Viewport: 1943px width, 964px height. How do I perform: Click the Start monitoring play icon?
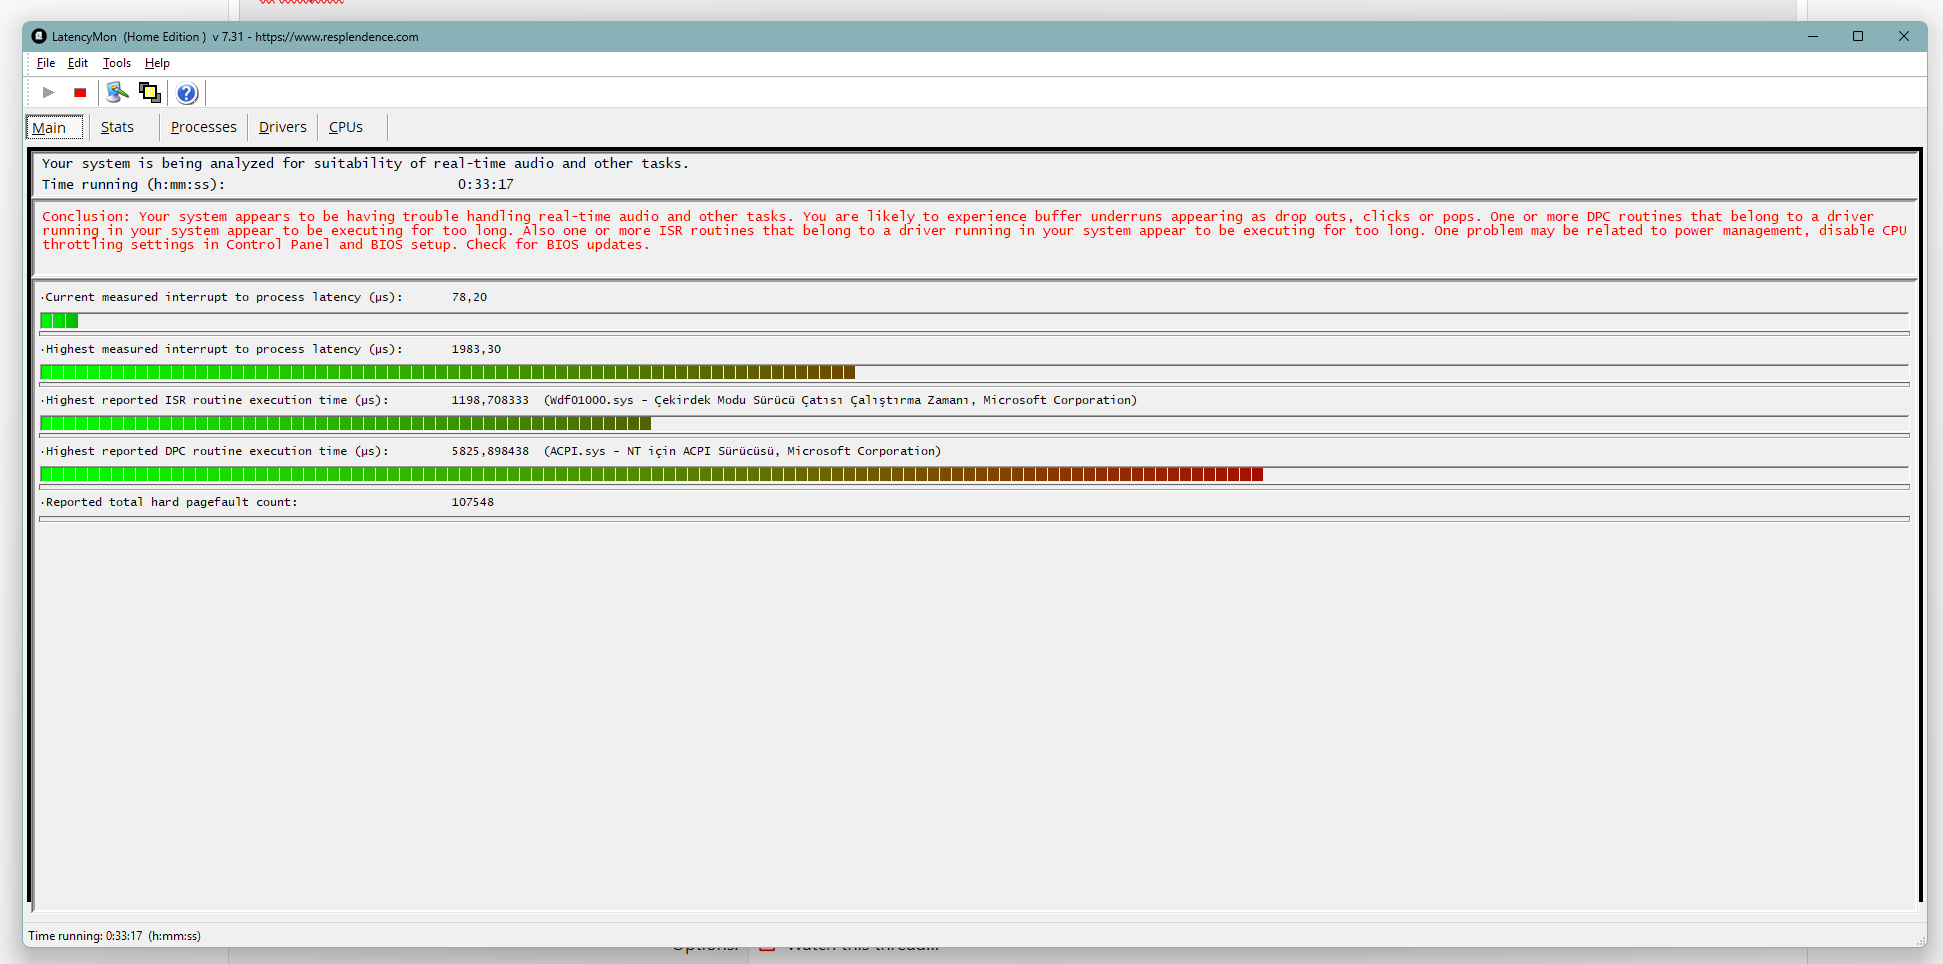pyautogui.click(x=48, y=93)
